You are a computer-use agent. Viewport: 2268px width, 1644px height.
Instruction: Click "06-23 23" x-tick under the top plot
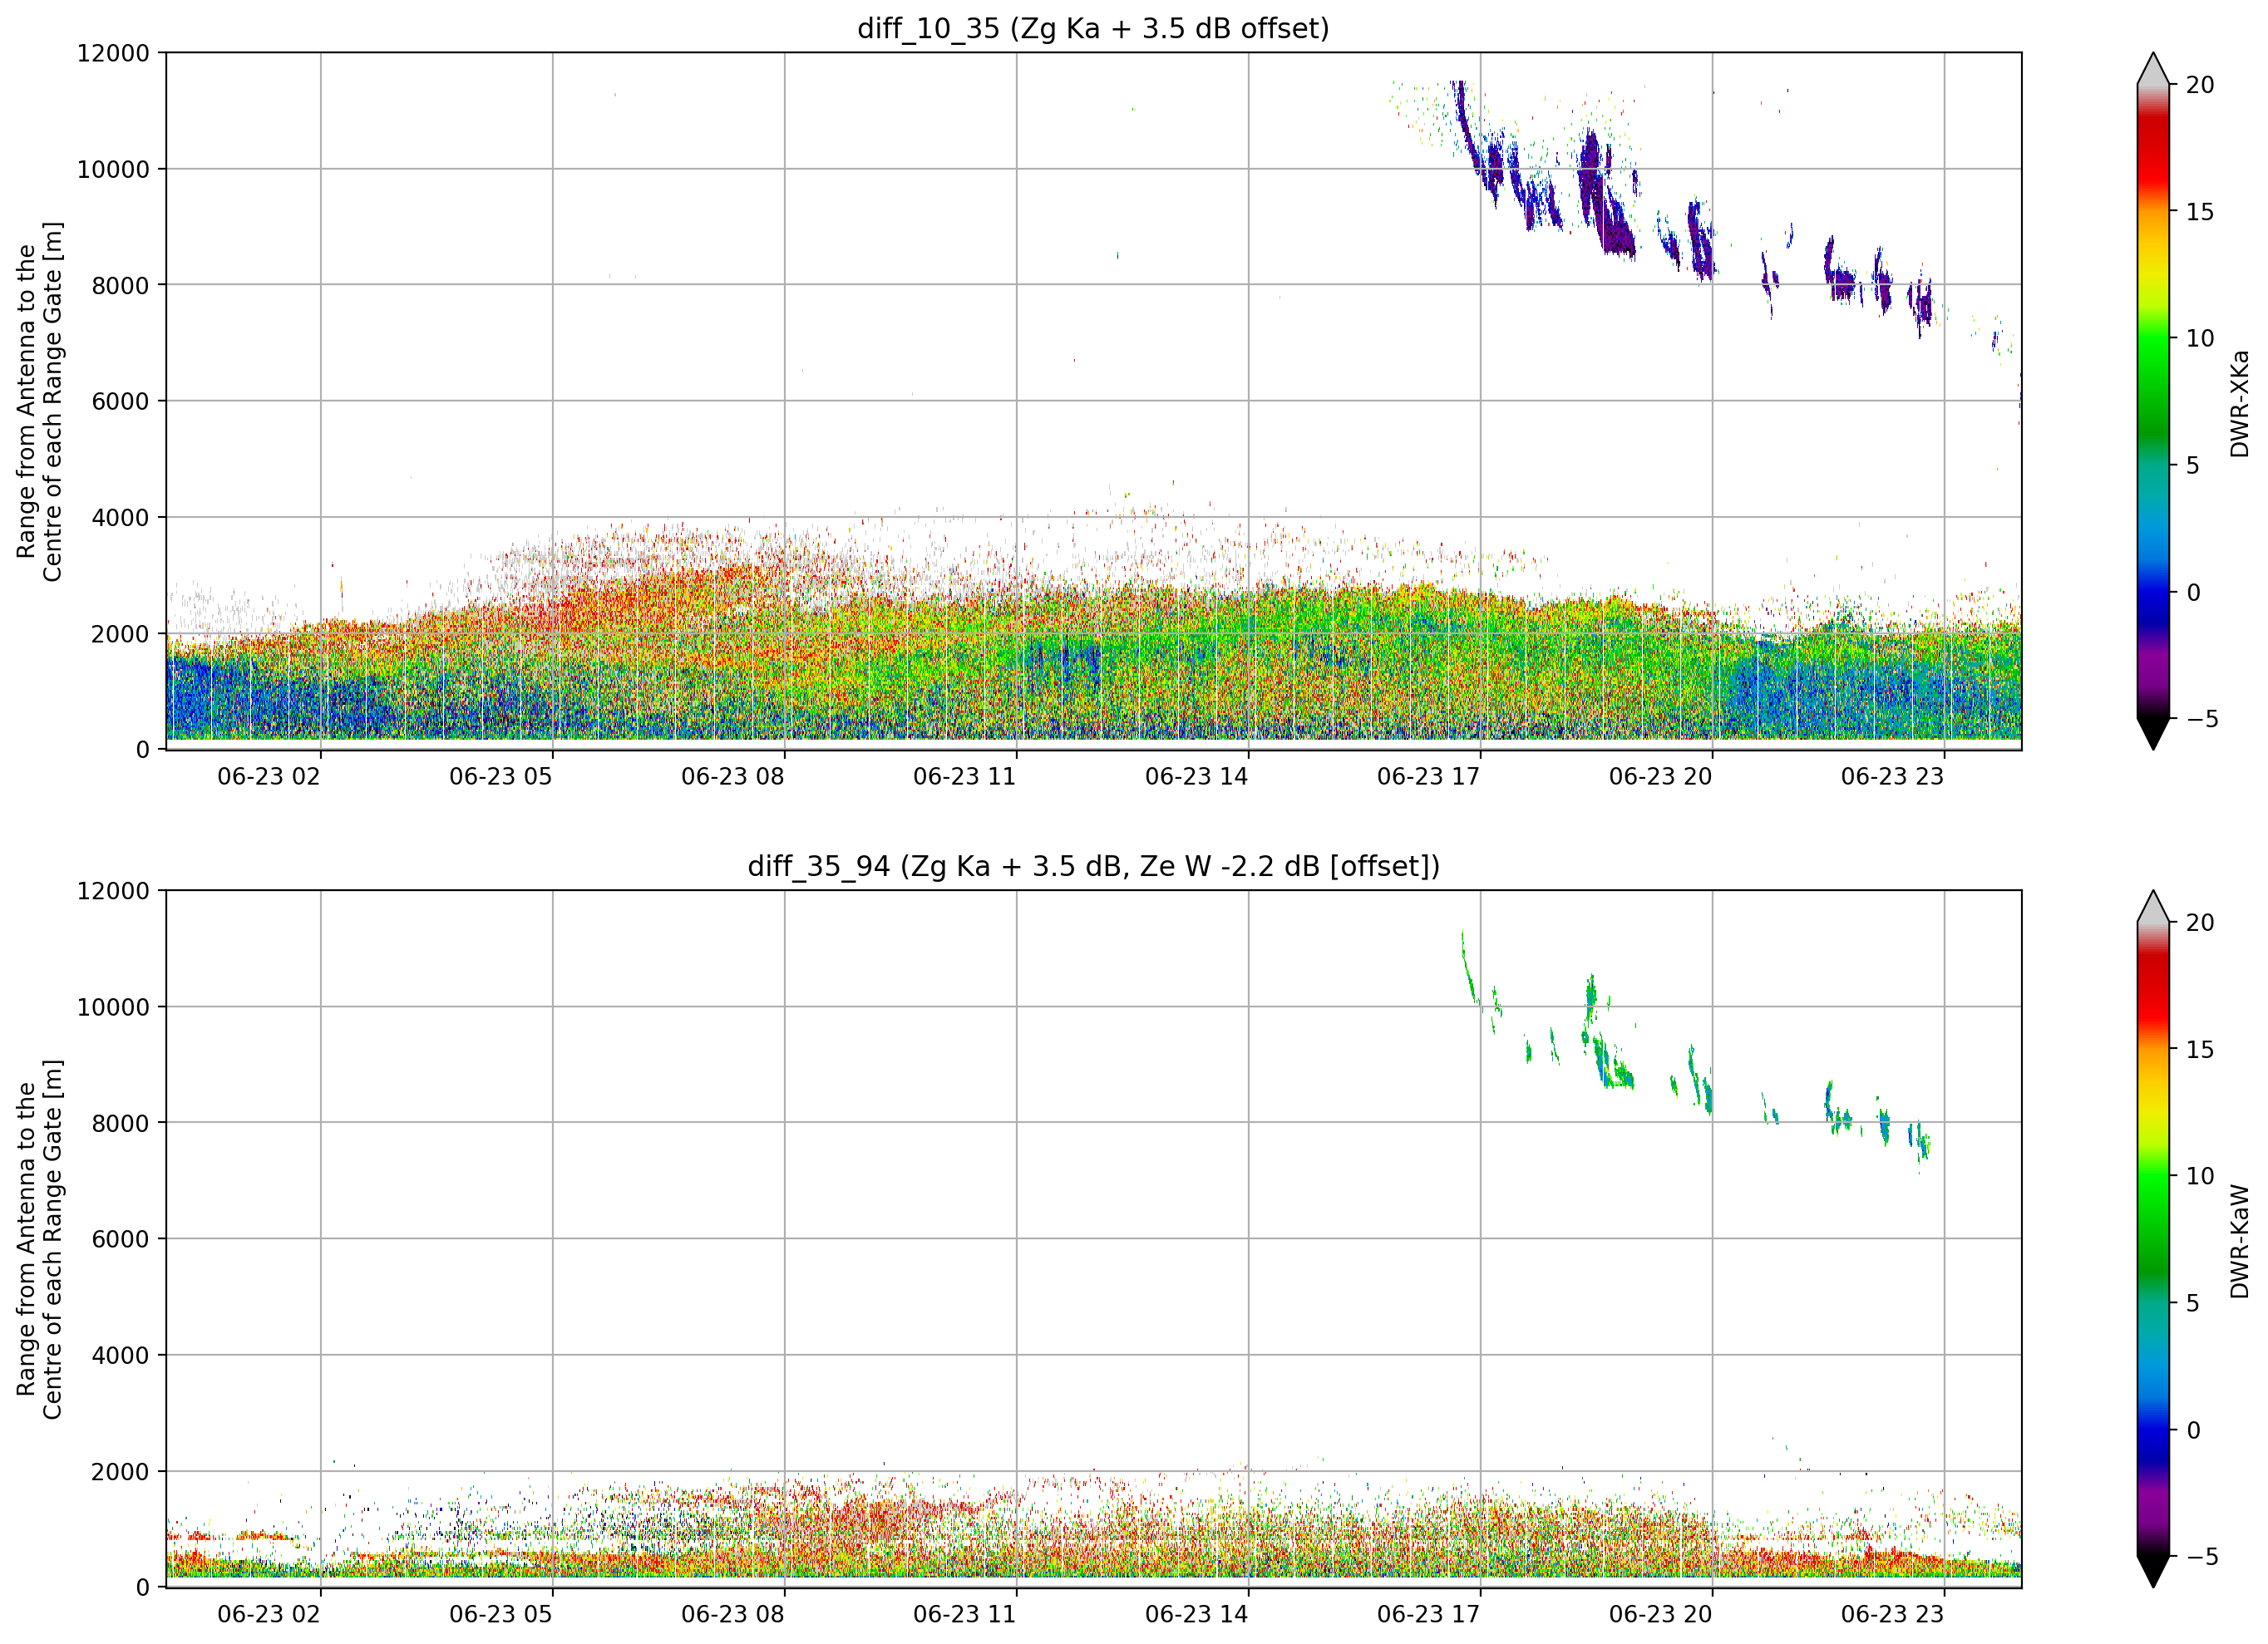[1893, 777]
